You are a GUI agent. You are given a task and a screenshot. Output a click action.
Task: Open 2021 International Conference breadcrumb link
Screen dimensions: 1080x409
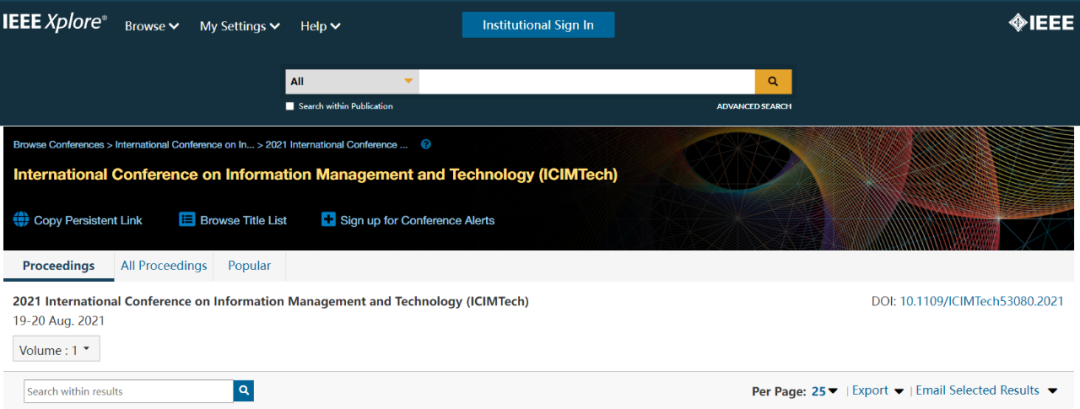click(x=336, y=145)
